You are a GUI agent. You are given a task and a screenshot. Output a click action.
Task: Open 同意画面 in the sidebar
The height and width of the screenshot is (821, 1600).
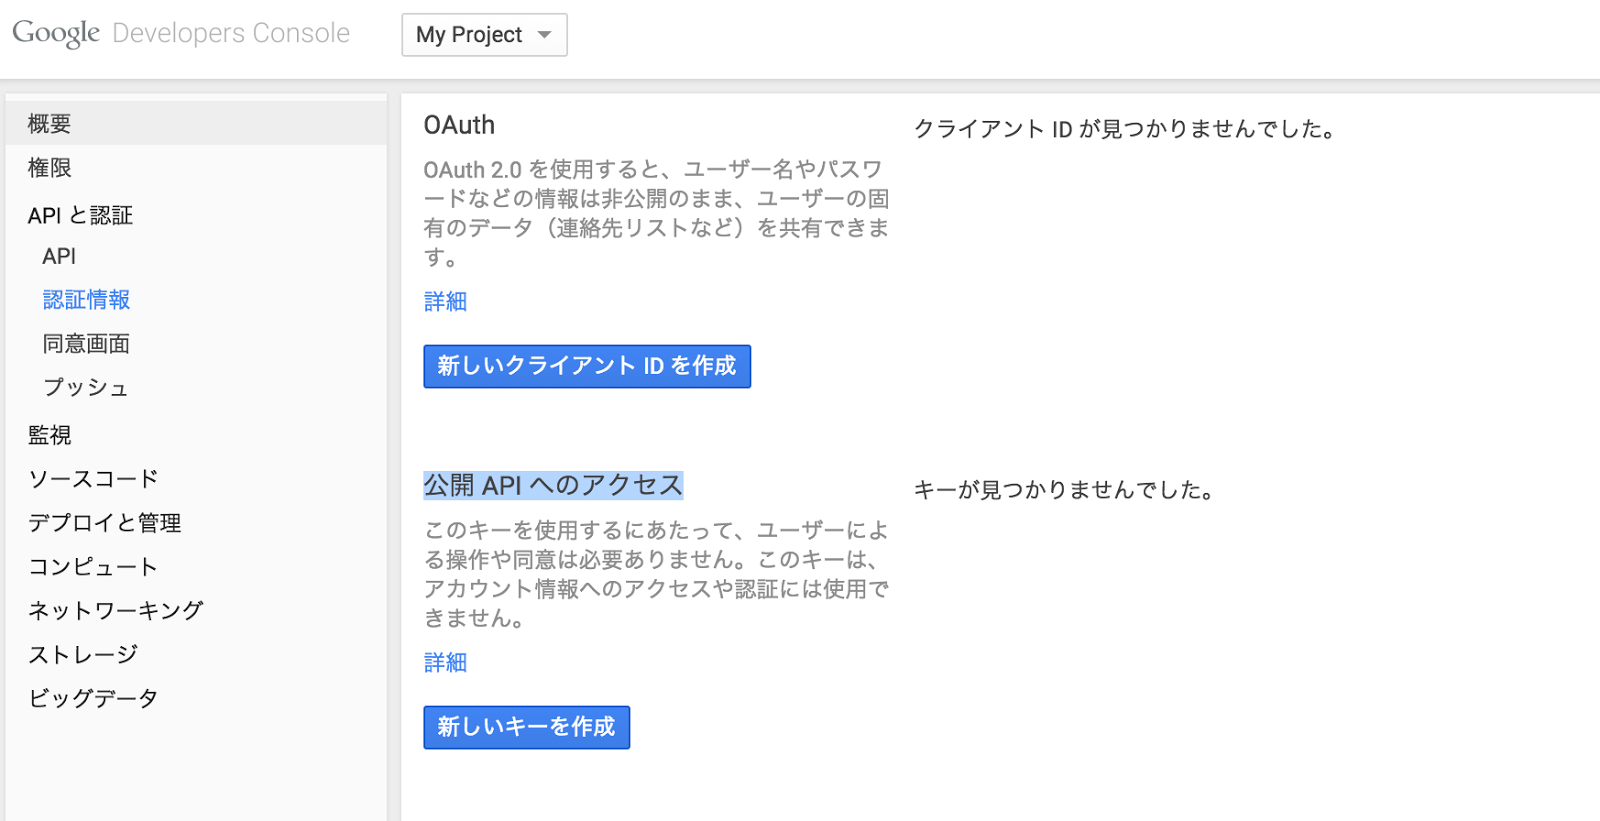point(86,344)
